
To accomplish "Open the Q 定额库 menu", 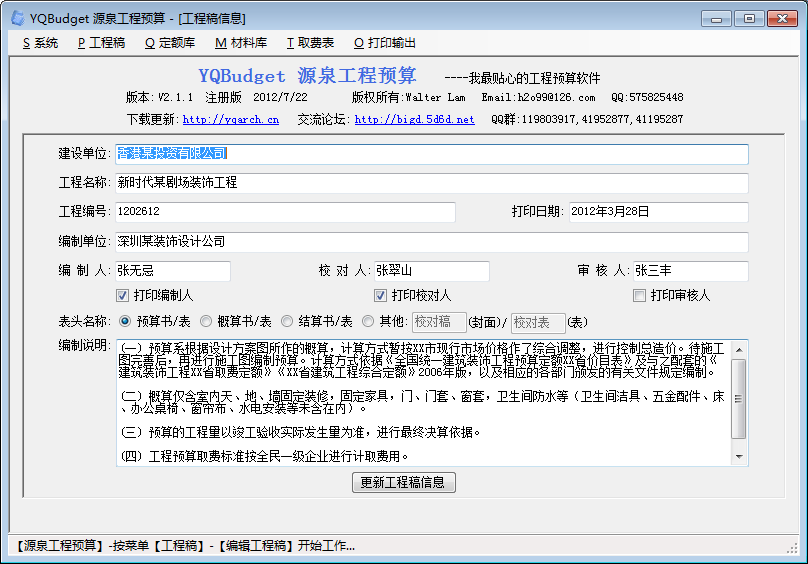I will (x=170, y=43).
